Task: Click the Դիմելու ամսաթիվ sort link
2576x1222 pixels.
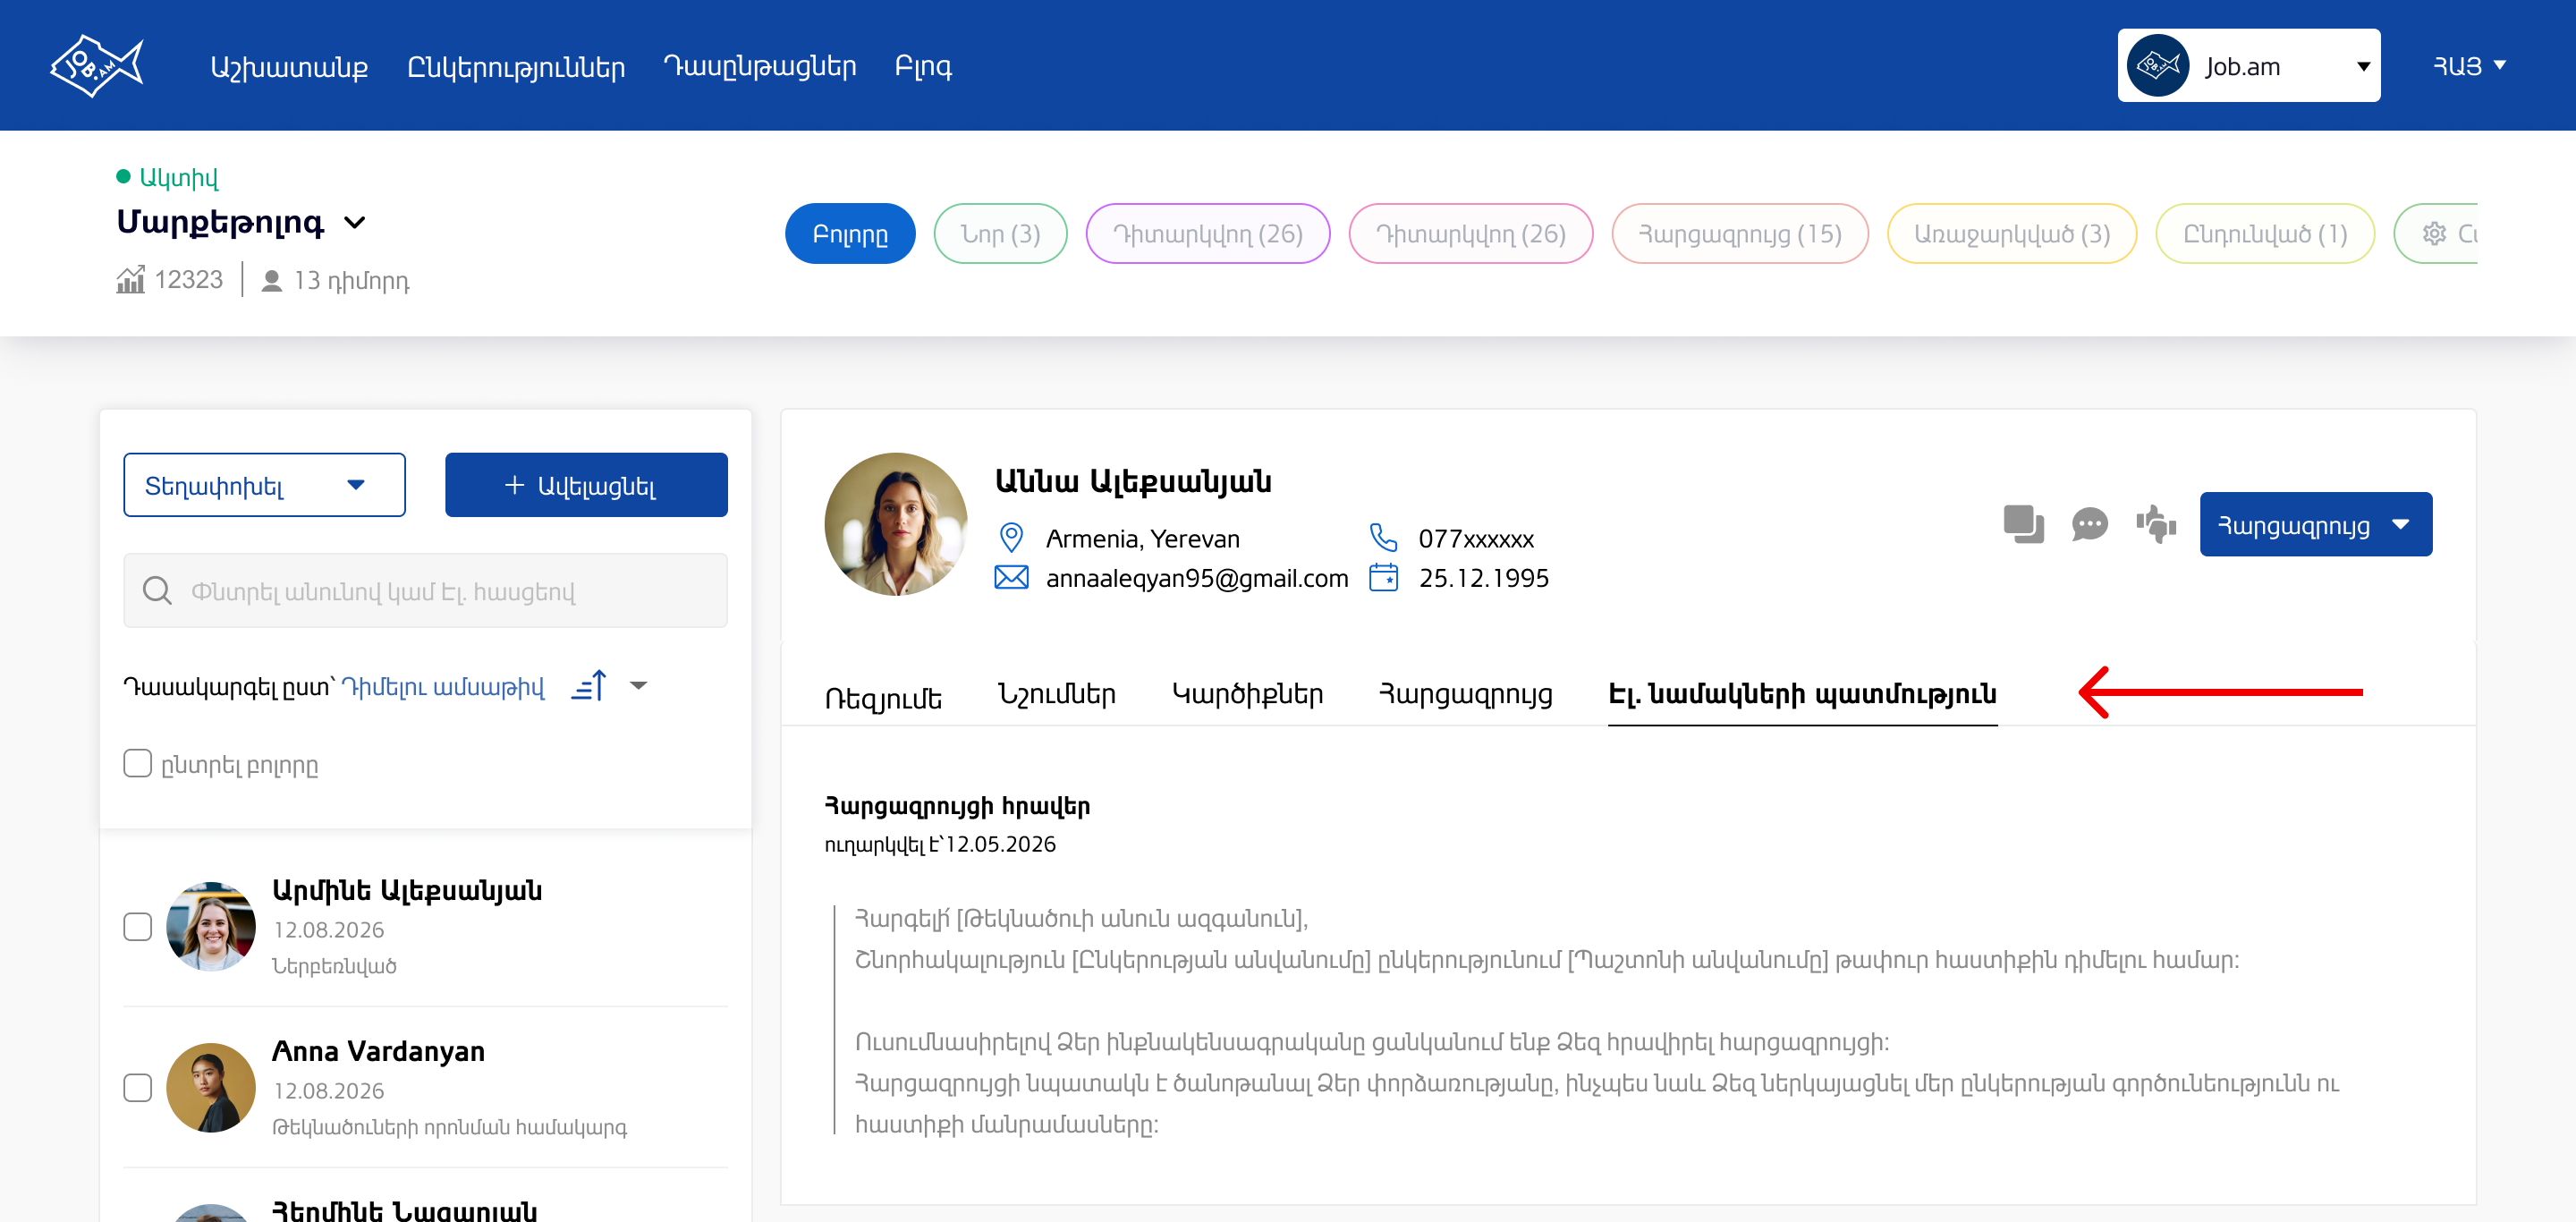Action: click(443, 687)
